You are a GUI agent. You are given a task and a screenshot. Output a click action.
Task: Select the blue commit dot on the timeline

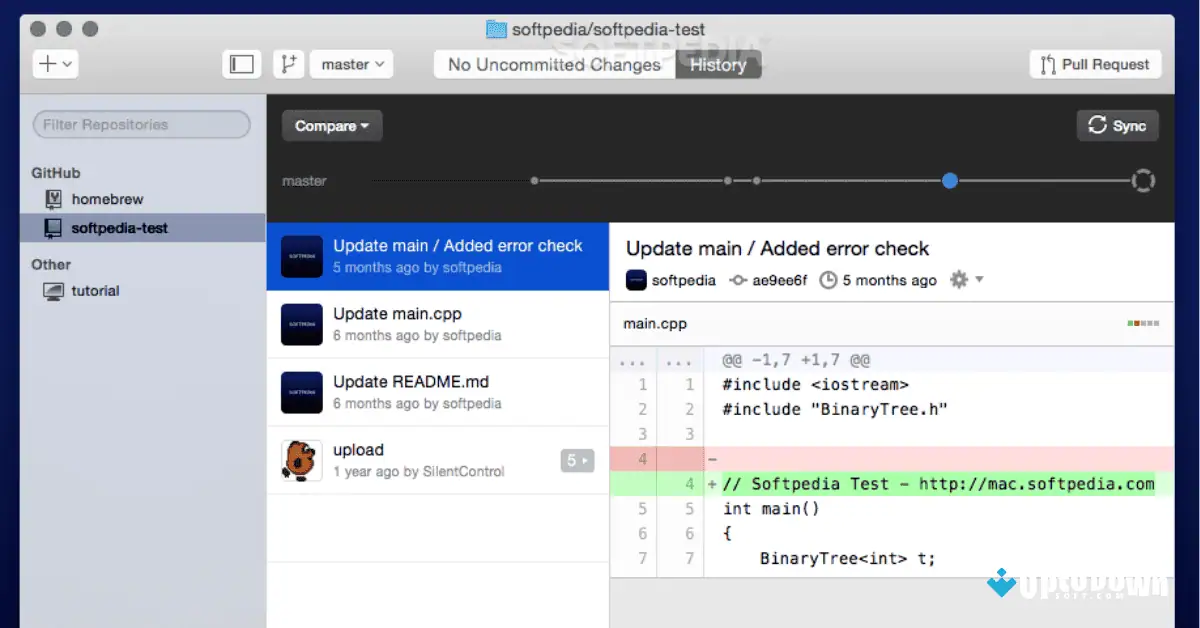click(x=949, y=180)
